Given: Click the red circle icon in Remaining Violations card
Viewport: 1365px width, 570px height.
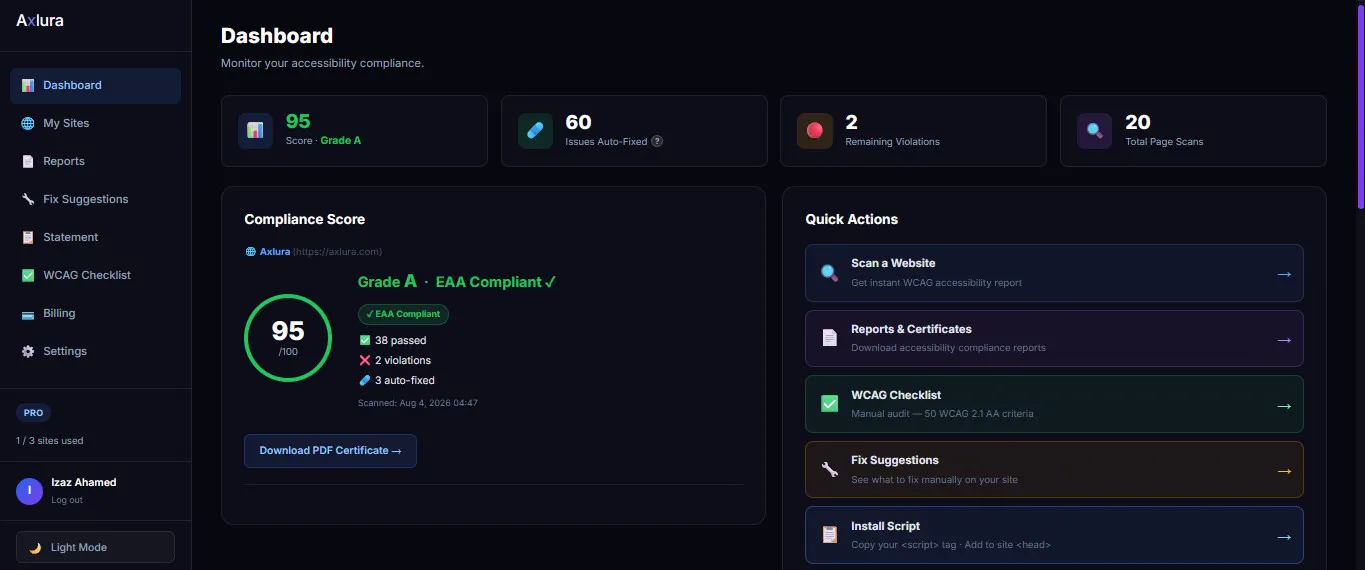Looking at the screenshot, I should 814,131.
